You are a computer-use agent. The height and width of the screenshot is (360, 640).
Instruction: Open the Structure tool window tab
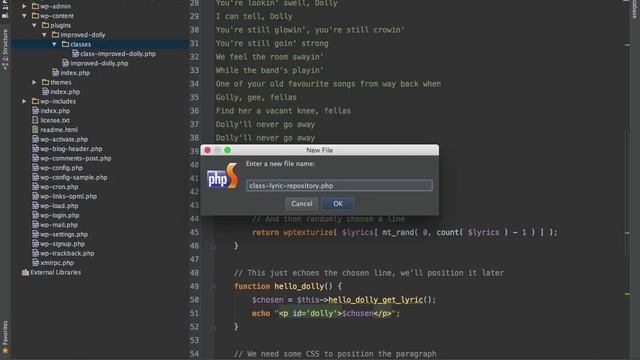pos(5,49)
